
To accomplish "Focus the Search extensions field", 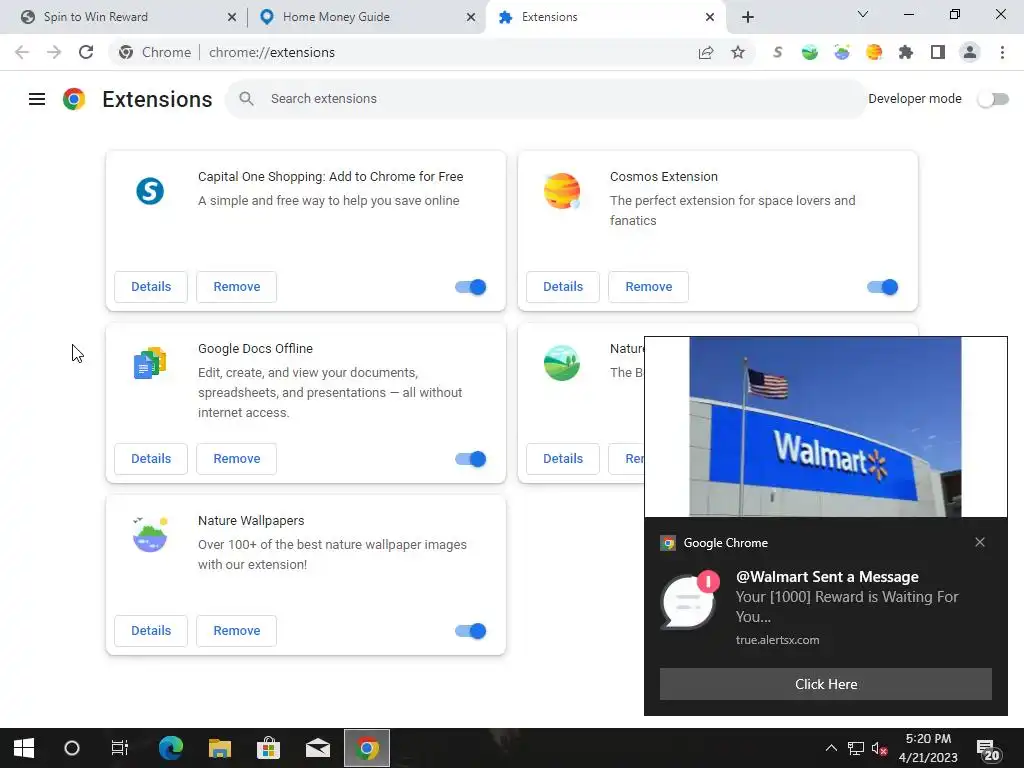I will [x=545, y=99].
